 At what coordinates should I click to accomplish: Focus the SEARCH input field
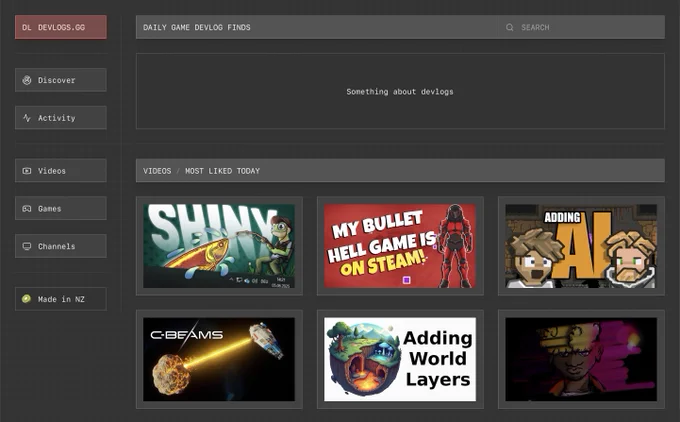(x=581, y=27)
